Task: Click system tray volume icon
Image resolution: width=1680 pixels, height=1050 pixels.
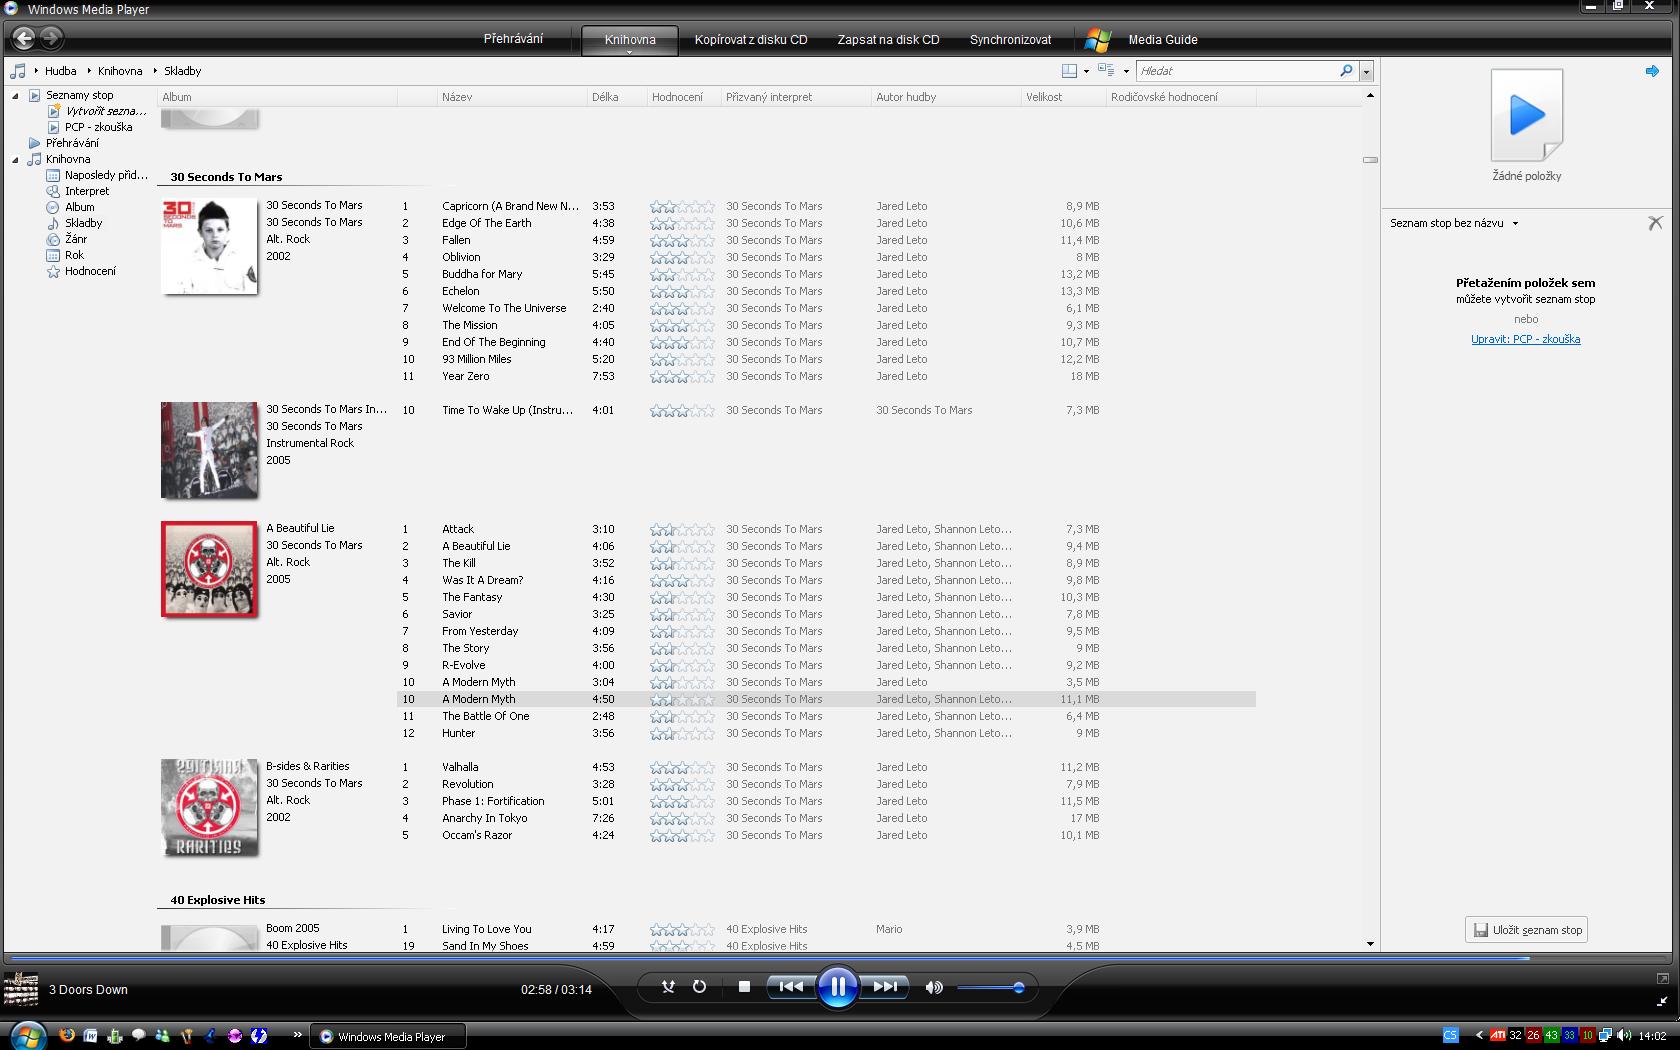Action: click(x=1623, y=1035)
